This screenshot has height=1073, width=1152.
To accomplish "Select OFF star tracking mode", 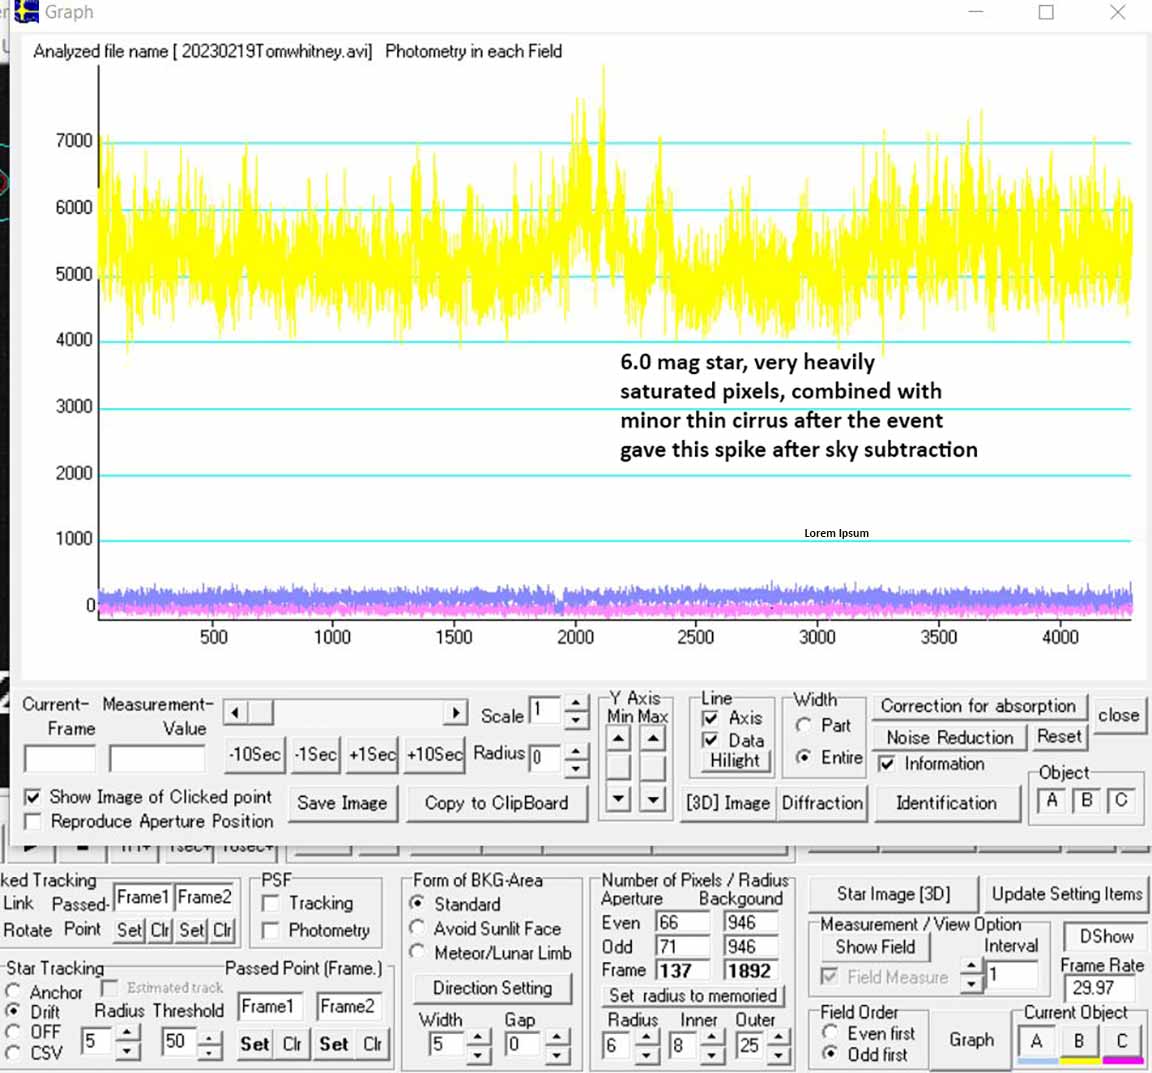I will click(13, 1033).
